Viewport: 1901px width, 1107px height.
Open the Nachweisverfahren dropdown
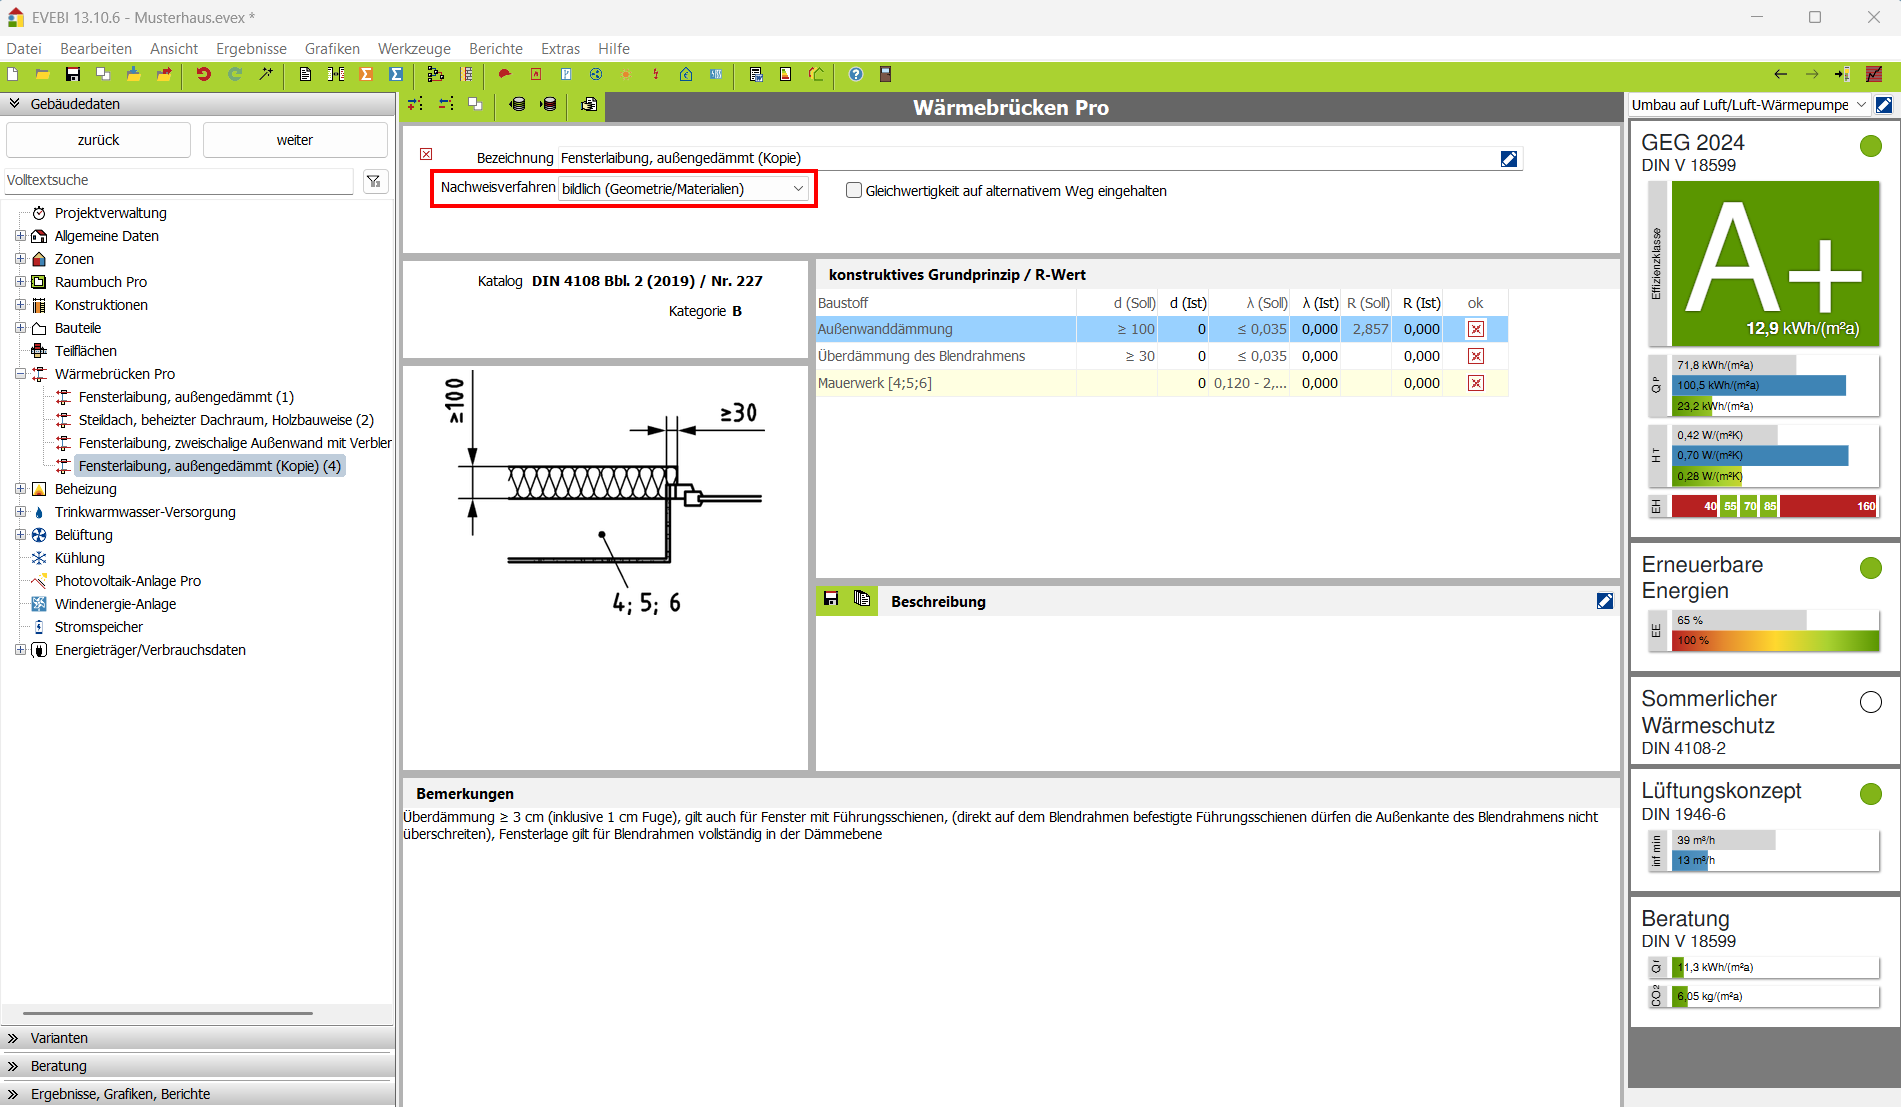pos(684,189)
